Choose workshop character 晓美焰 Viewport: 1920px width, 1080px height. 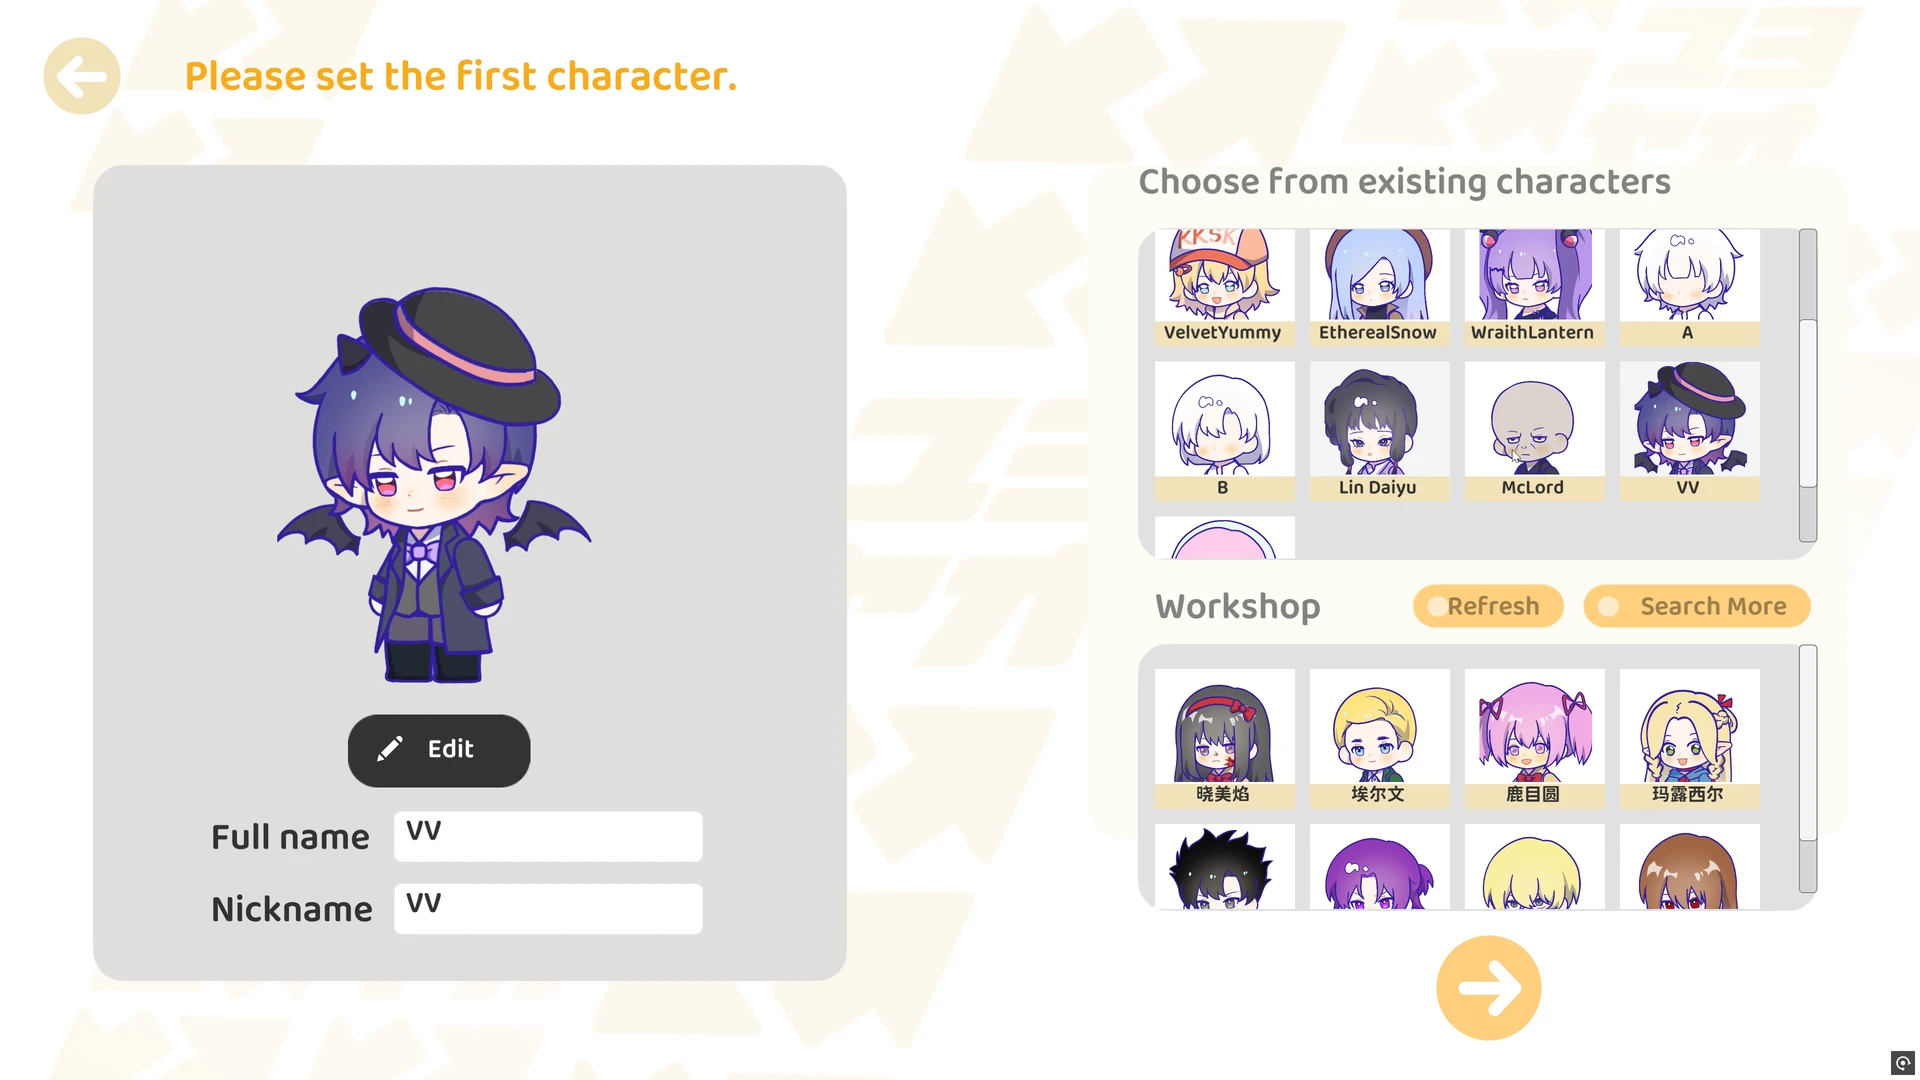[x=1224, y=738]
